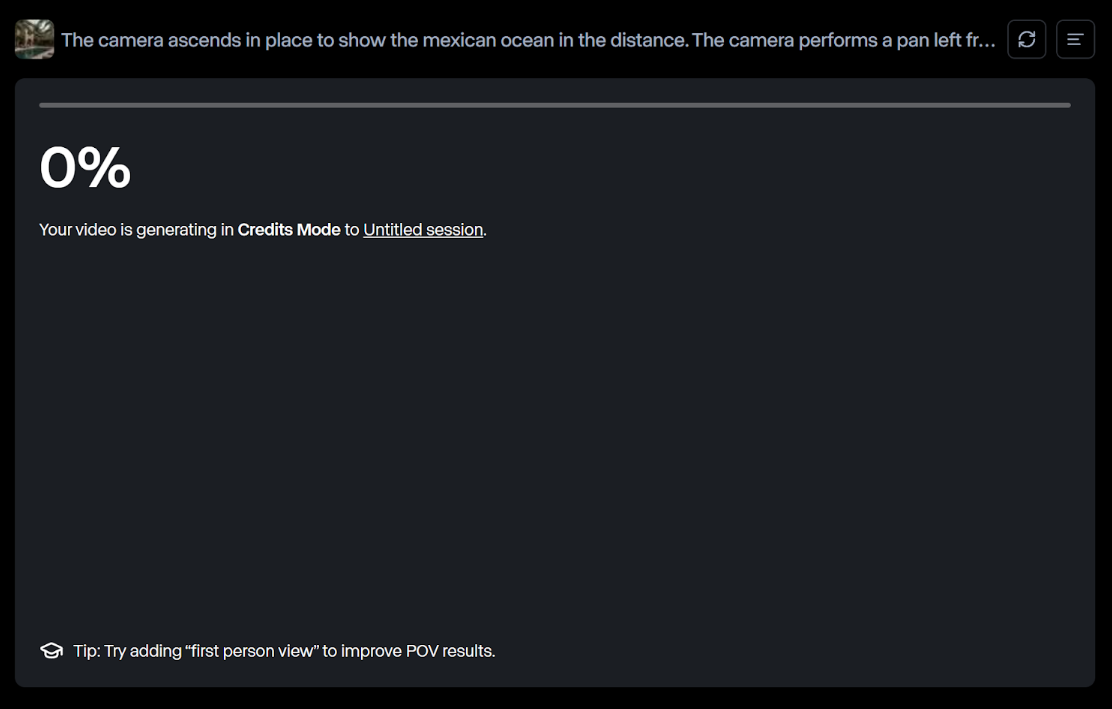Click the video generation progress bar
The height and width of the screenshot is (709, 1112).
(x=554, y=105)
